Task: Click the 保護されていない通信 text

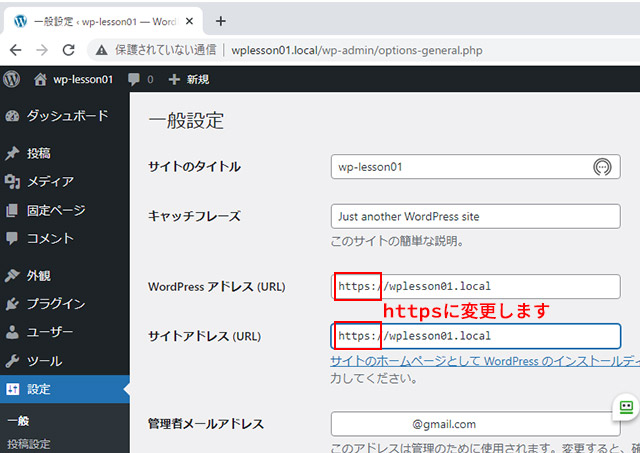Action: pos(166,50)
